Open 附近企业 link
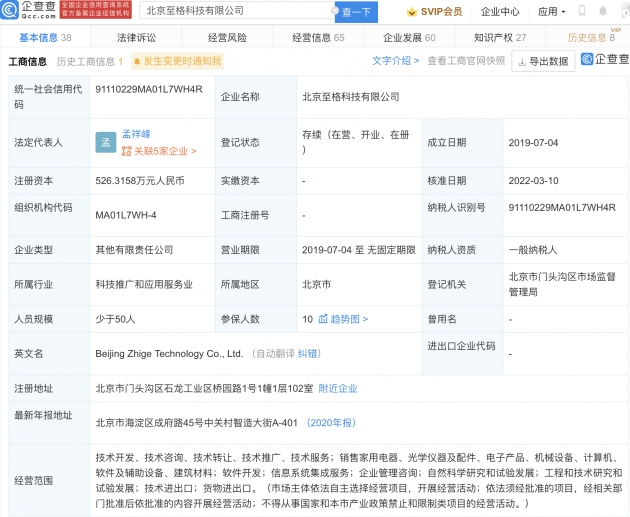The width and height of the screenshot is (630, 517). tap(338, 388)
